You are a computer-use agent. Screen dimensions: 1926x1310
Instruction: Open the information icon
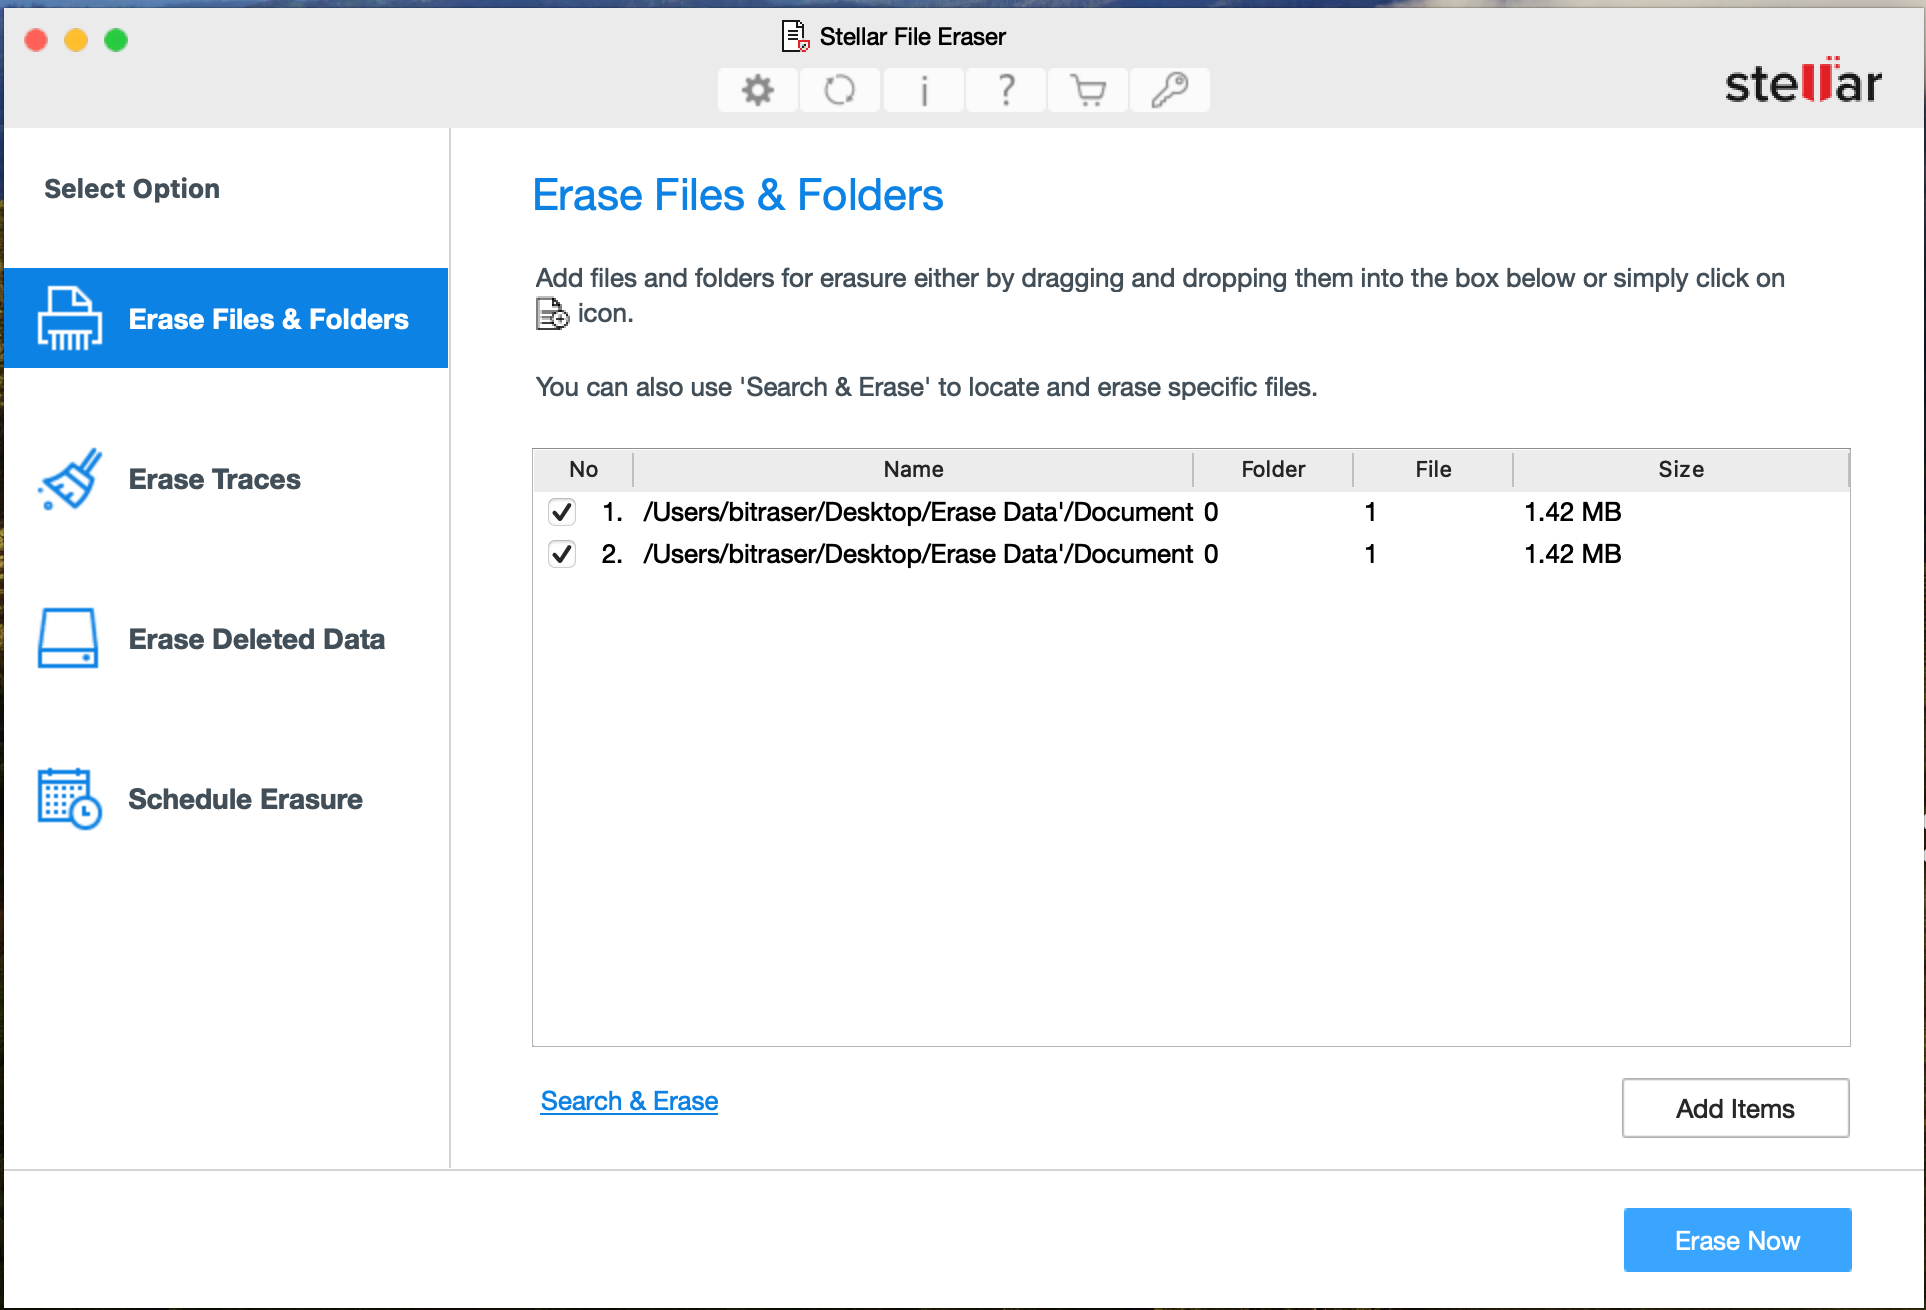click(922, 89)
